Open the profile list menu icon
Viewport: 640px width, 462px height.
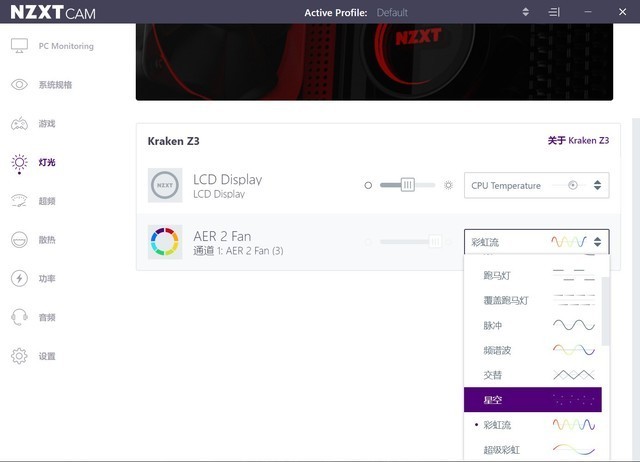coord(554,12)
